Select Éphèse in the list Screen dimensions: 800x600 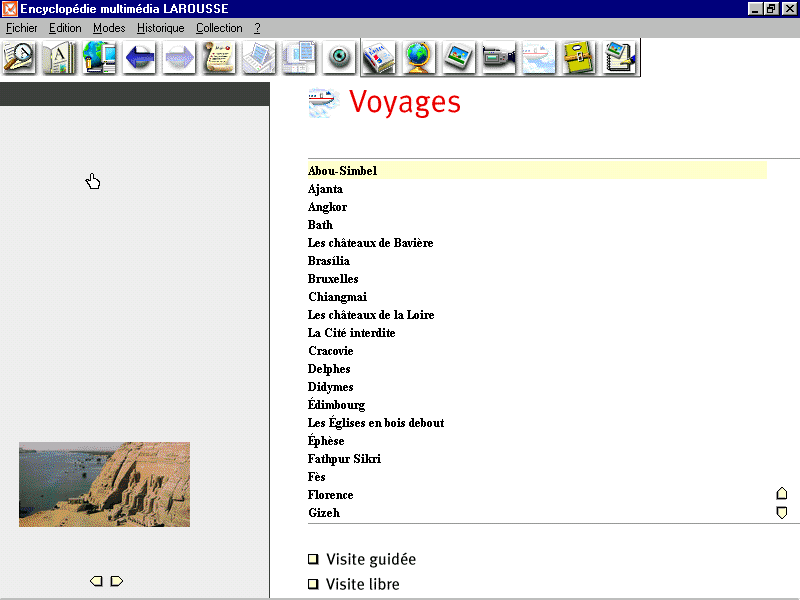click(326, 440)
